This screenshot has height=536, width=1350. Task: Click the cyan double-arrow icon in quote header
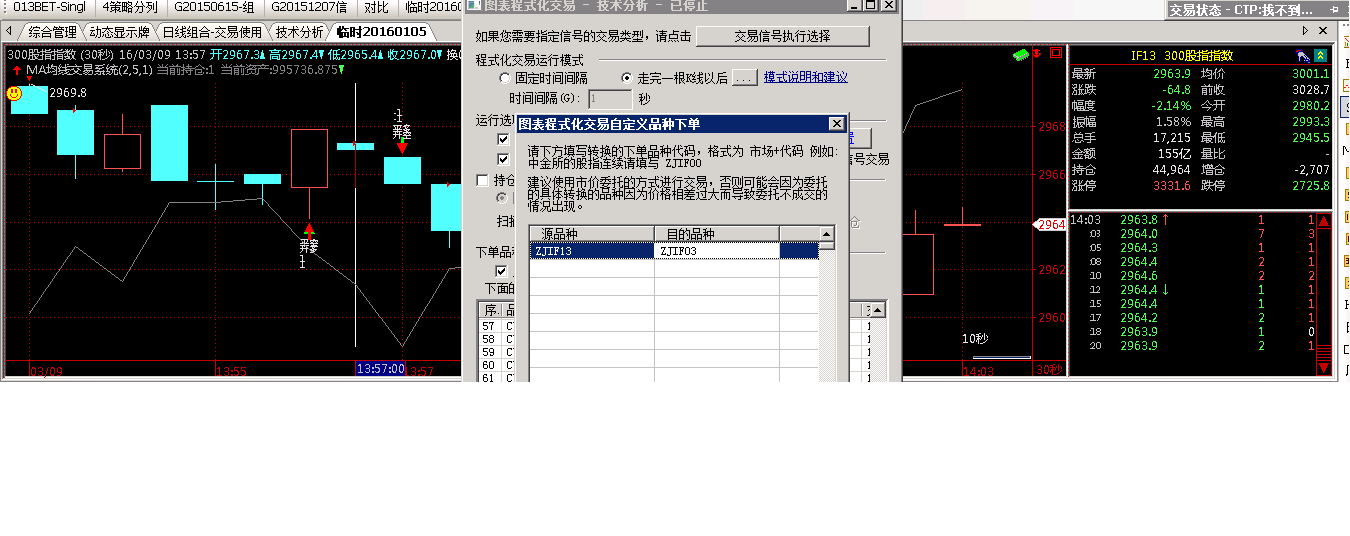click(1321, 55)
